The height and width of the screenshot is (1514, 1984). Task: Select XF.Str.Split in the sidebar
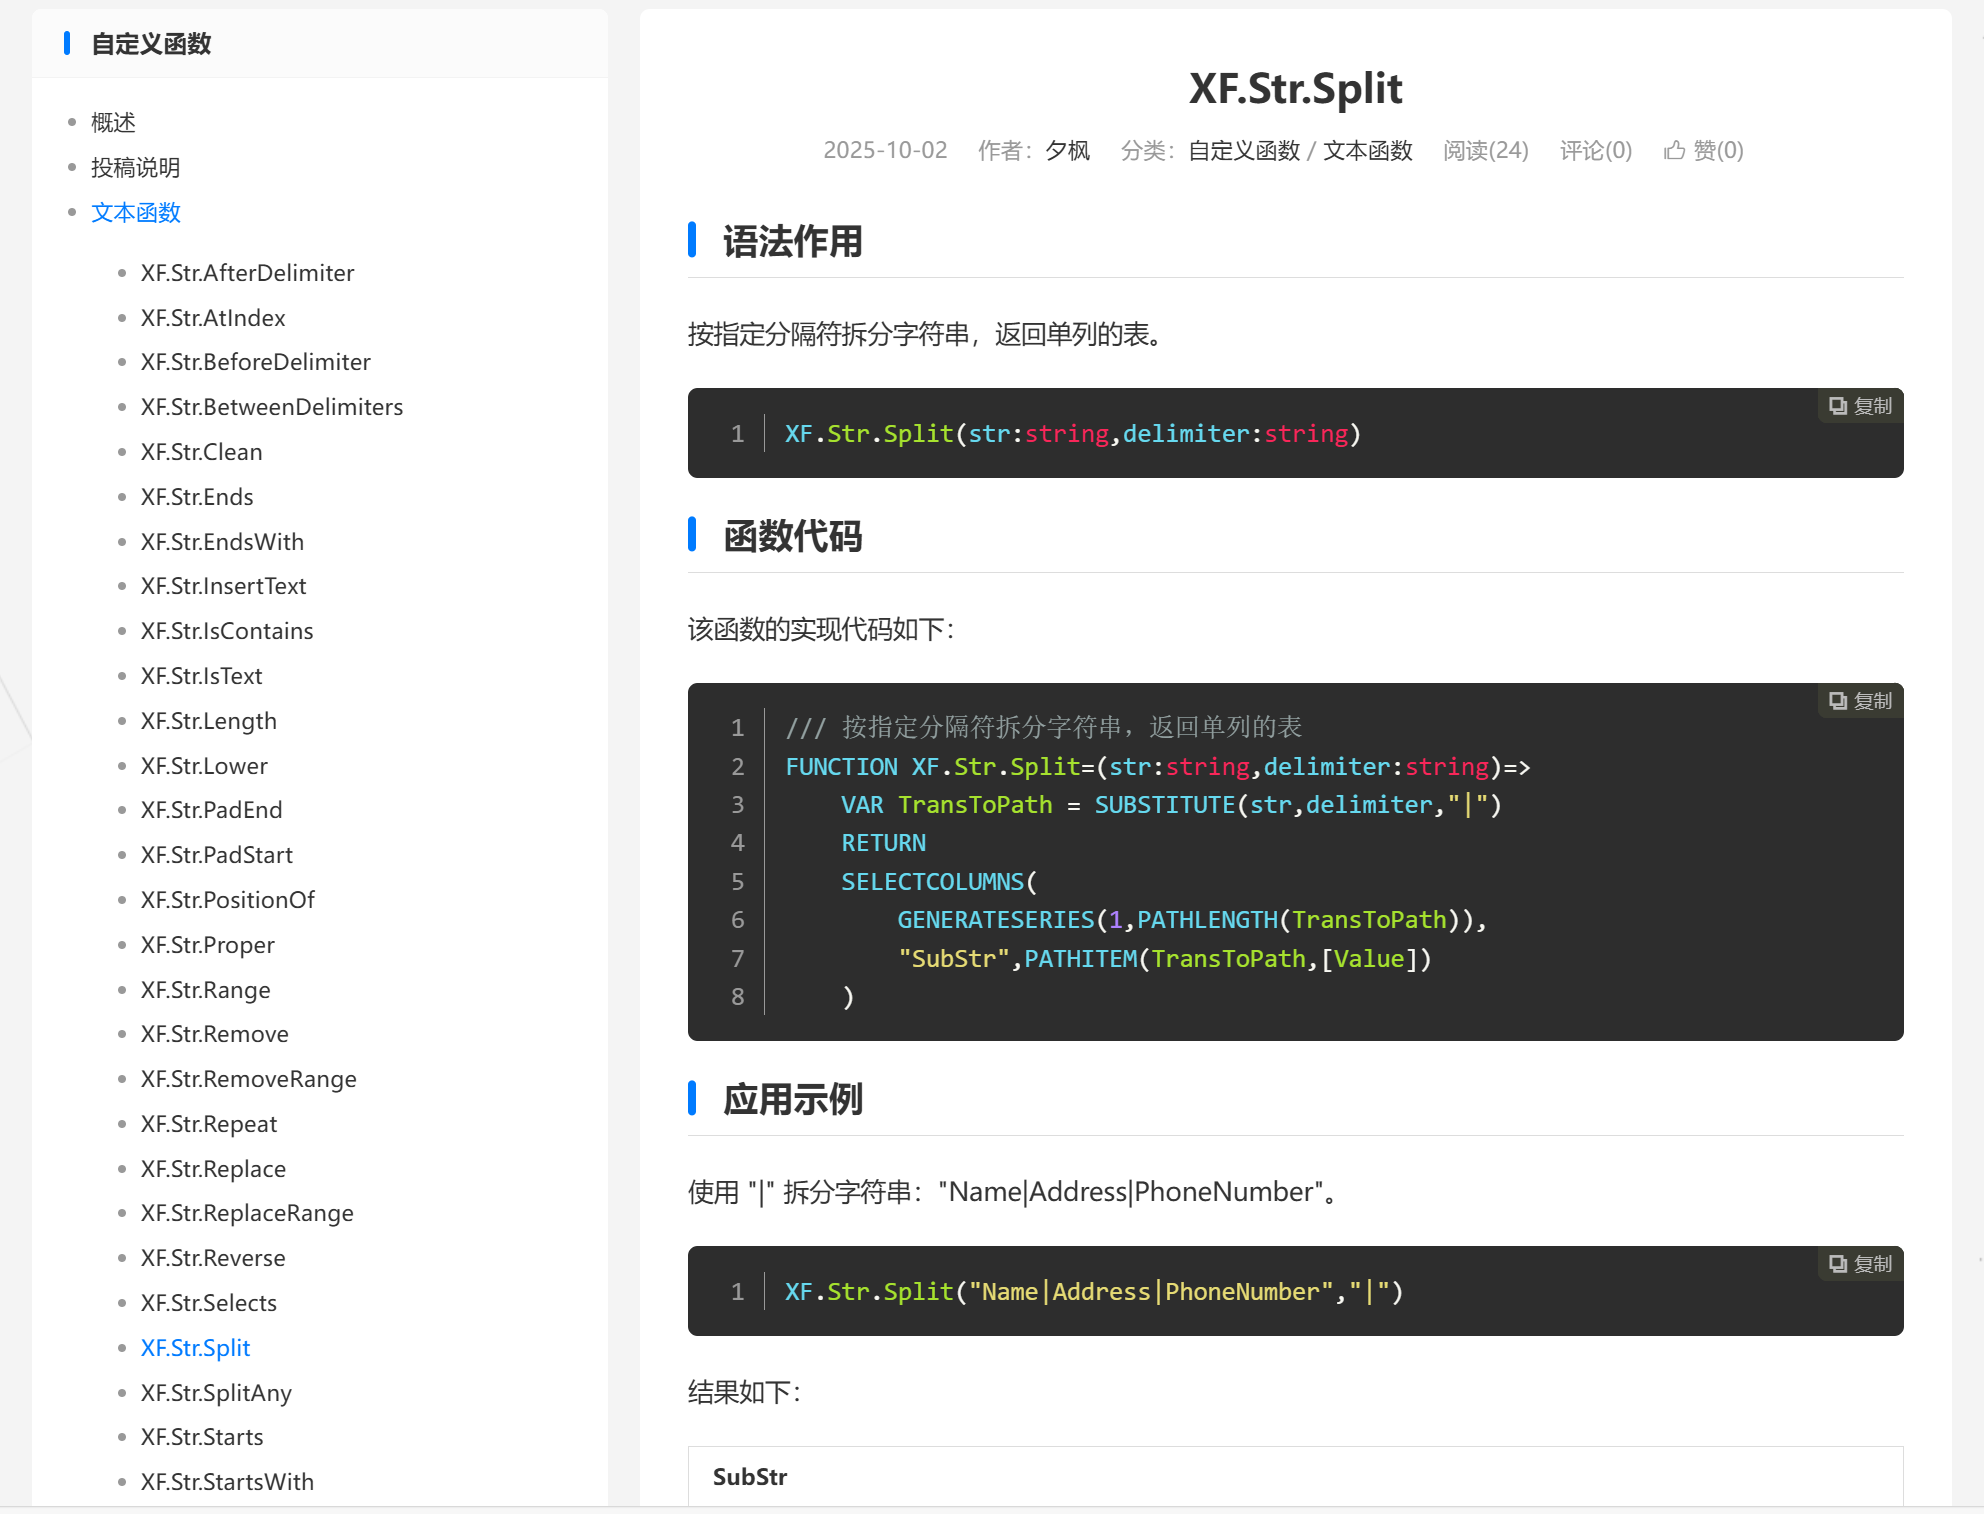(195, 1347)
